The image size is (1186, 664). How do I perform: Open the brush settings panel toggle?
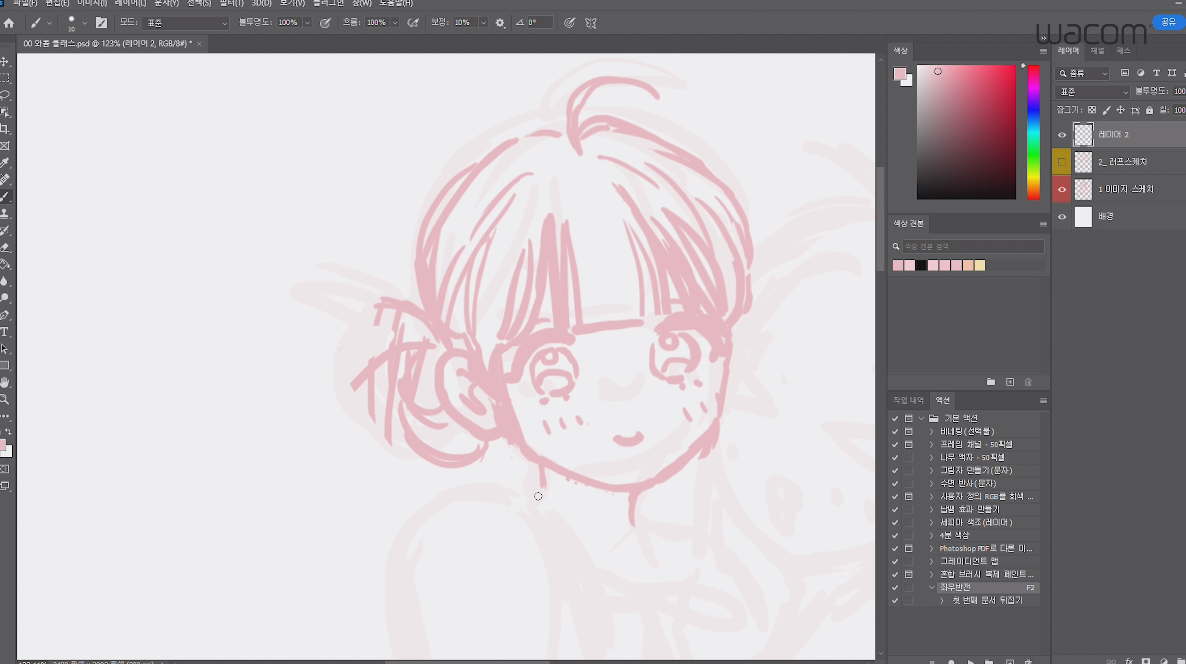coord(101,23)
